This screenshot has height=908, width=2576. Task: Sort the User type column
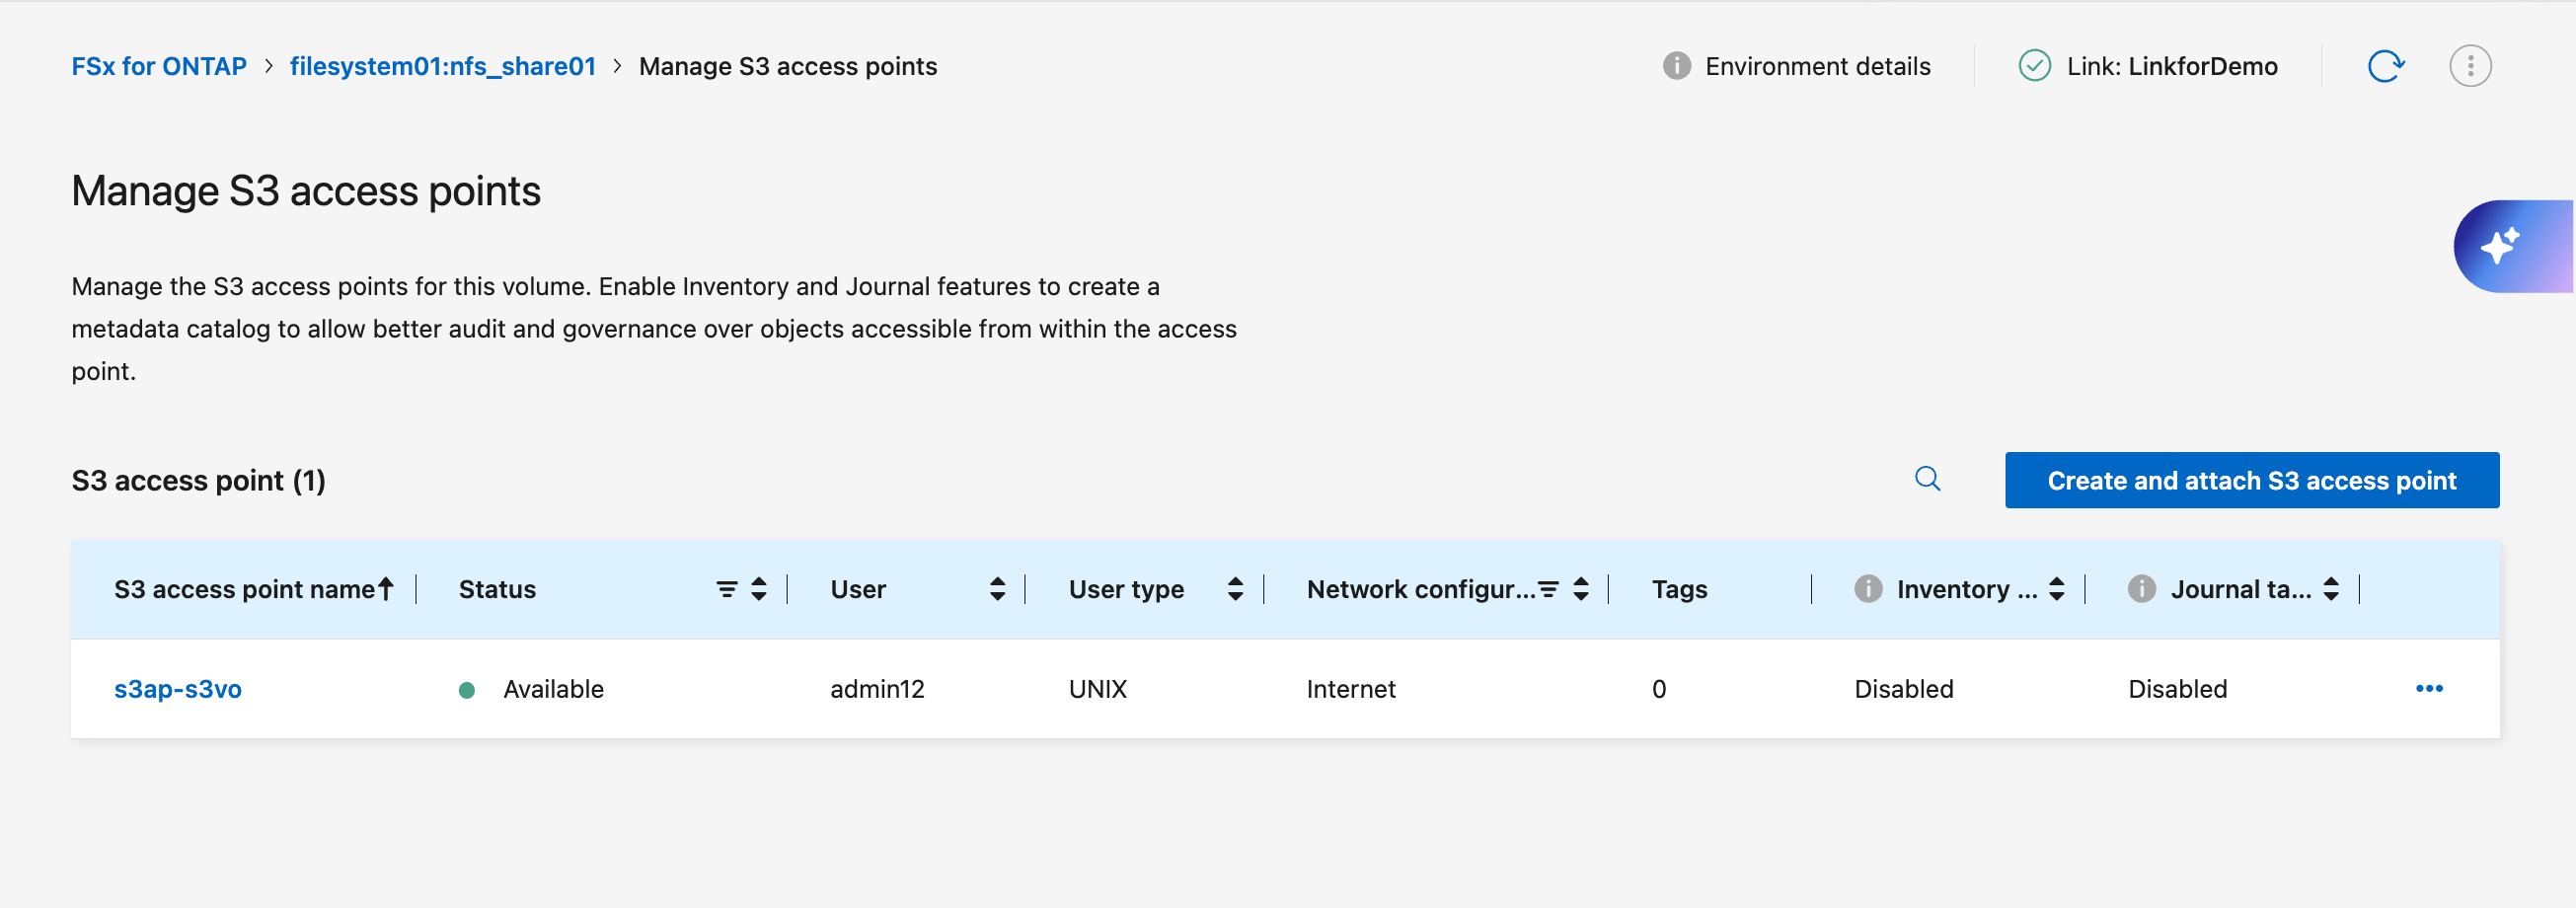[1235, 589]
